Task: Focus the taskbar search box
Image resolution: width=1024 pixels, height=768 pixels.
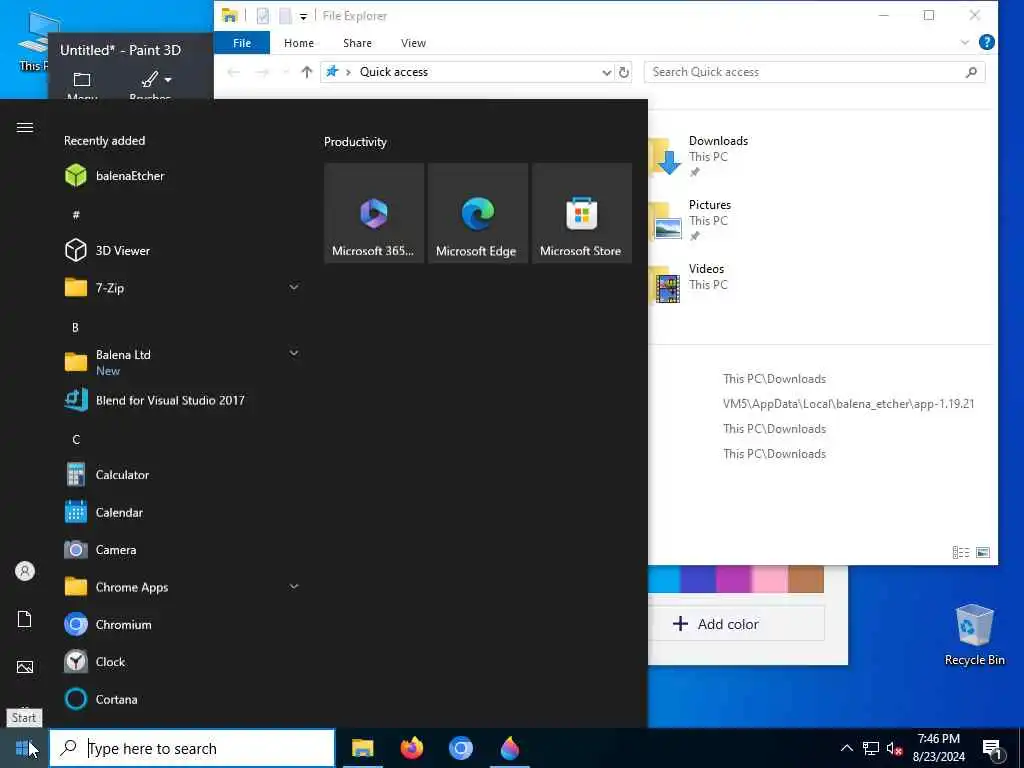Action: point(192,748)
